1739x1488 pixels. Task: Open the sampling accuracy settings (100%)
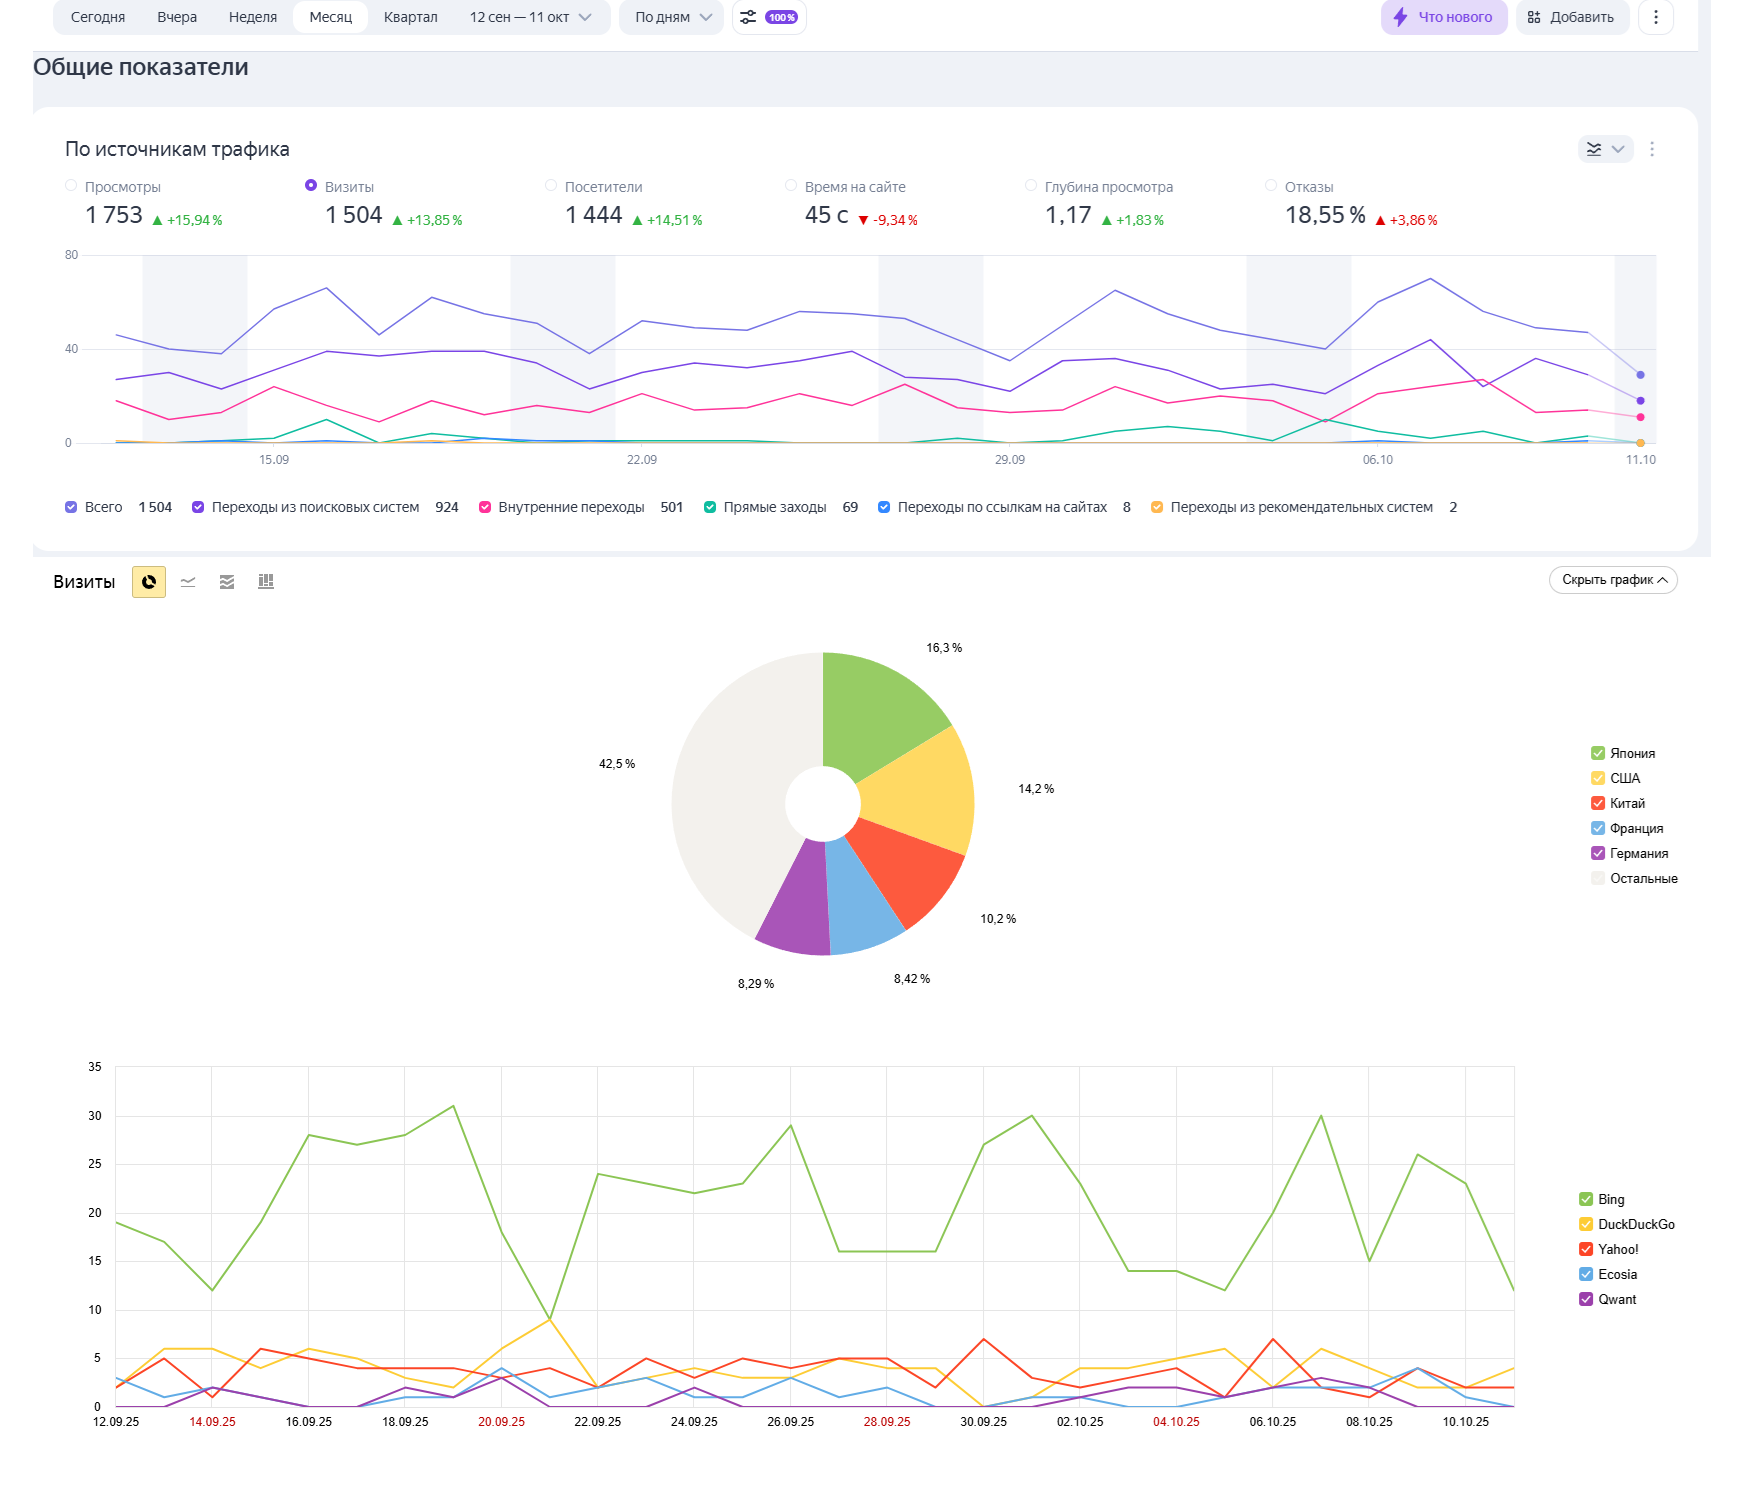click(x=769, y=17)
